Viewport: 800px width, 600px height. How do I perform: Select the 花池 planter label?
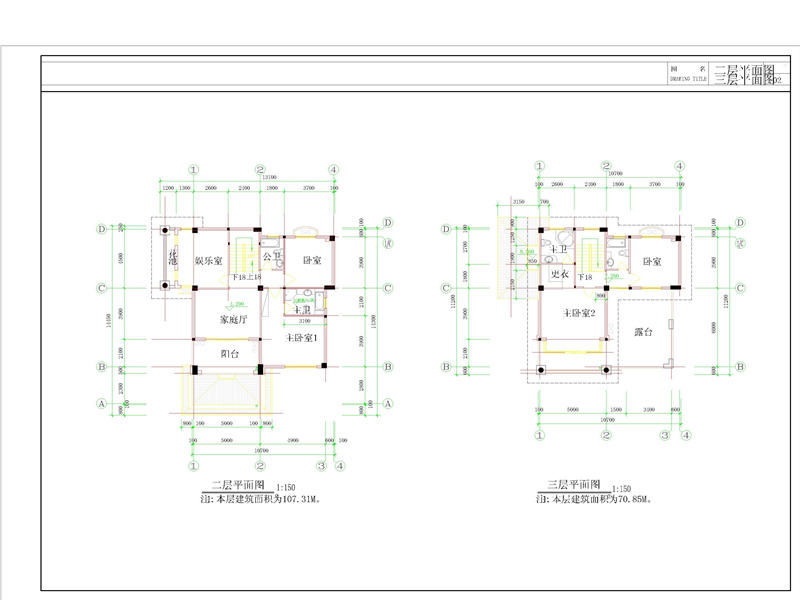172,258
